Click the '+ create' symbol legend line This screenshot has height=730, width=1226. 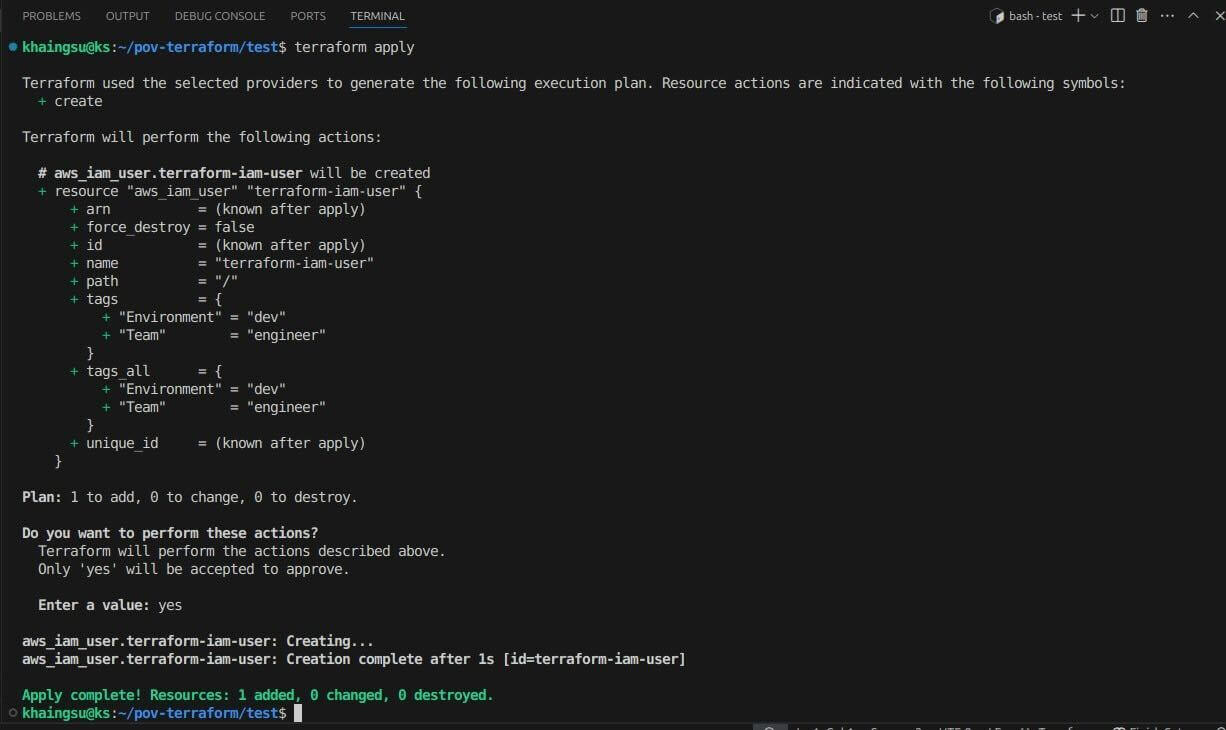tap(70, 101)
